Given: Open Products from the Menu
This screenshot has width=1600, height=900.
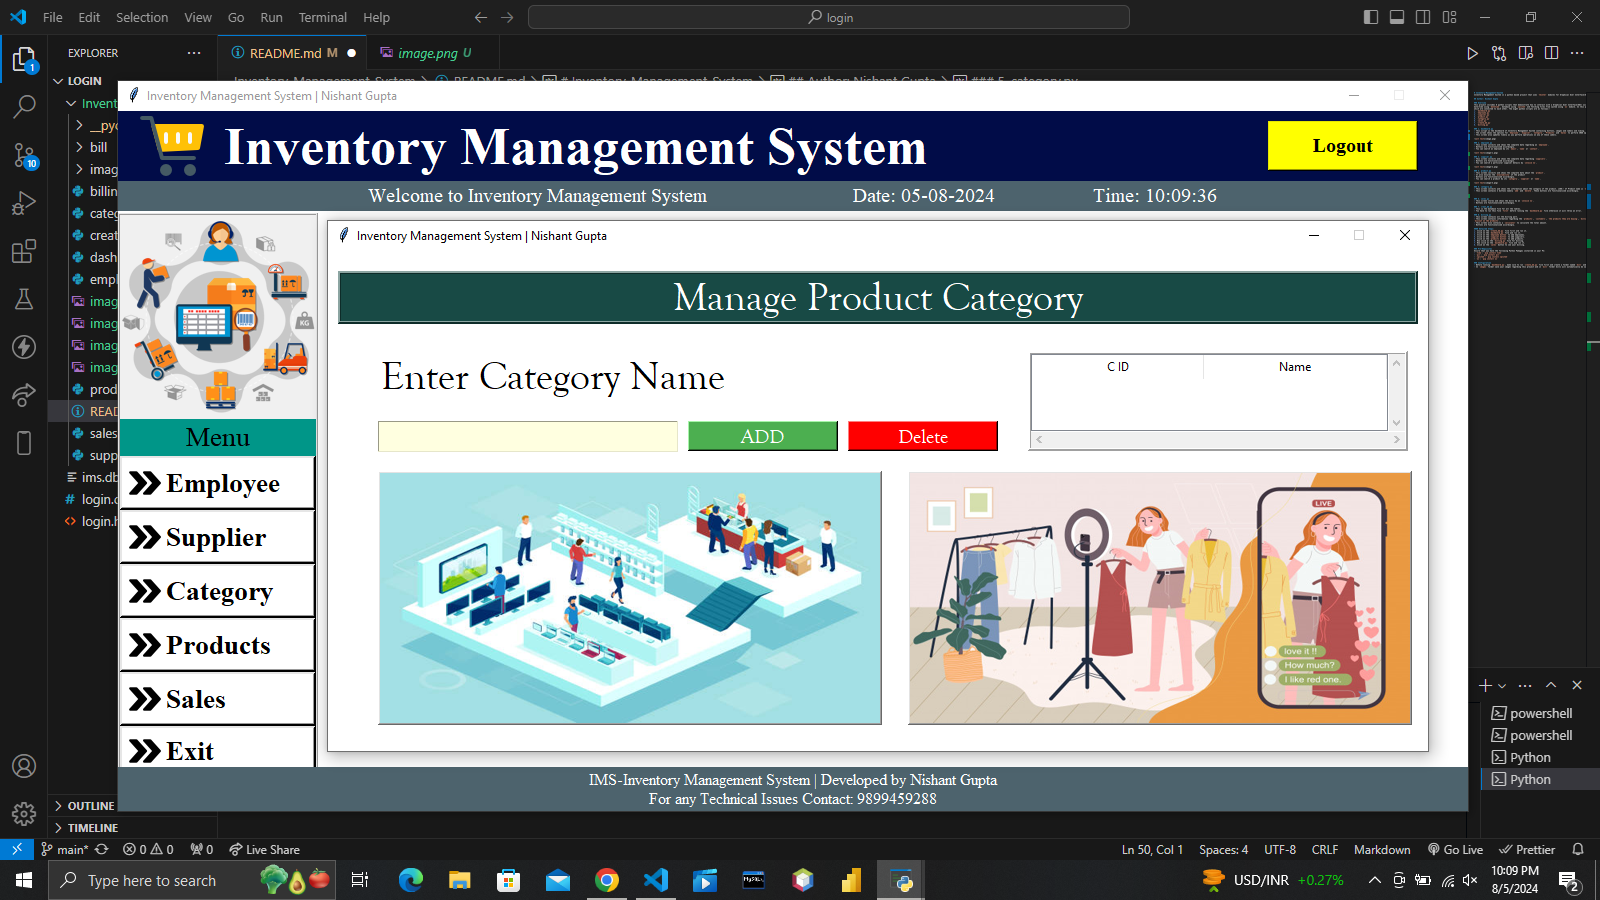Looking at the screenshot, I should 217,645.
